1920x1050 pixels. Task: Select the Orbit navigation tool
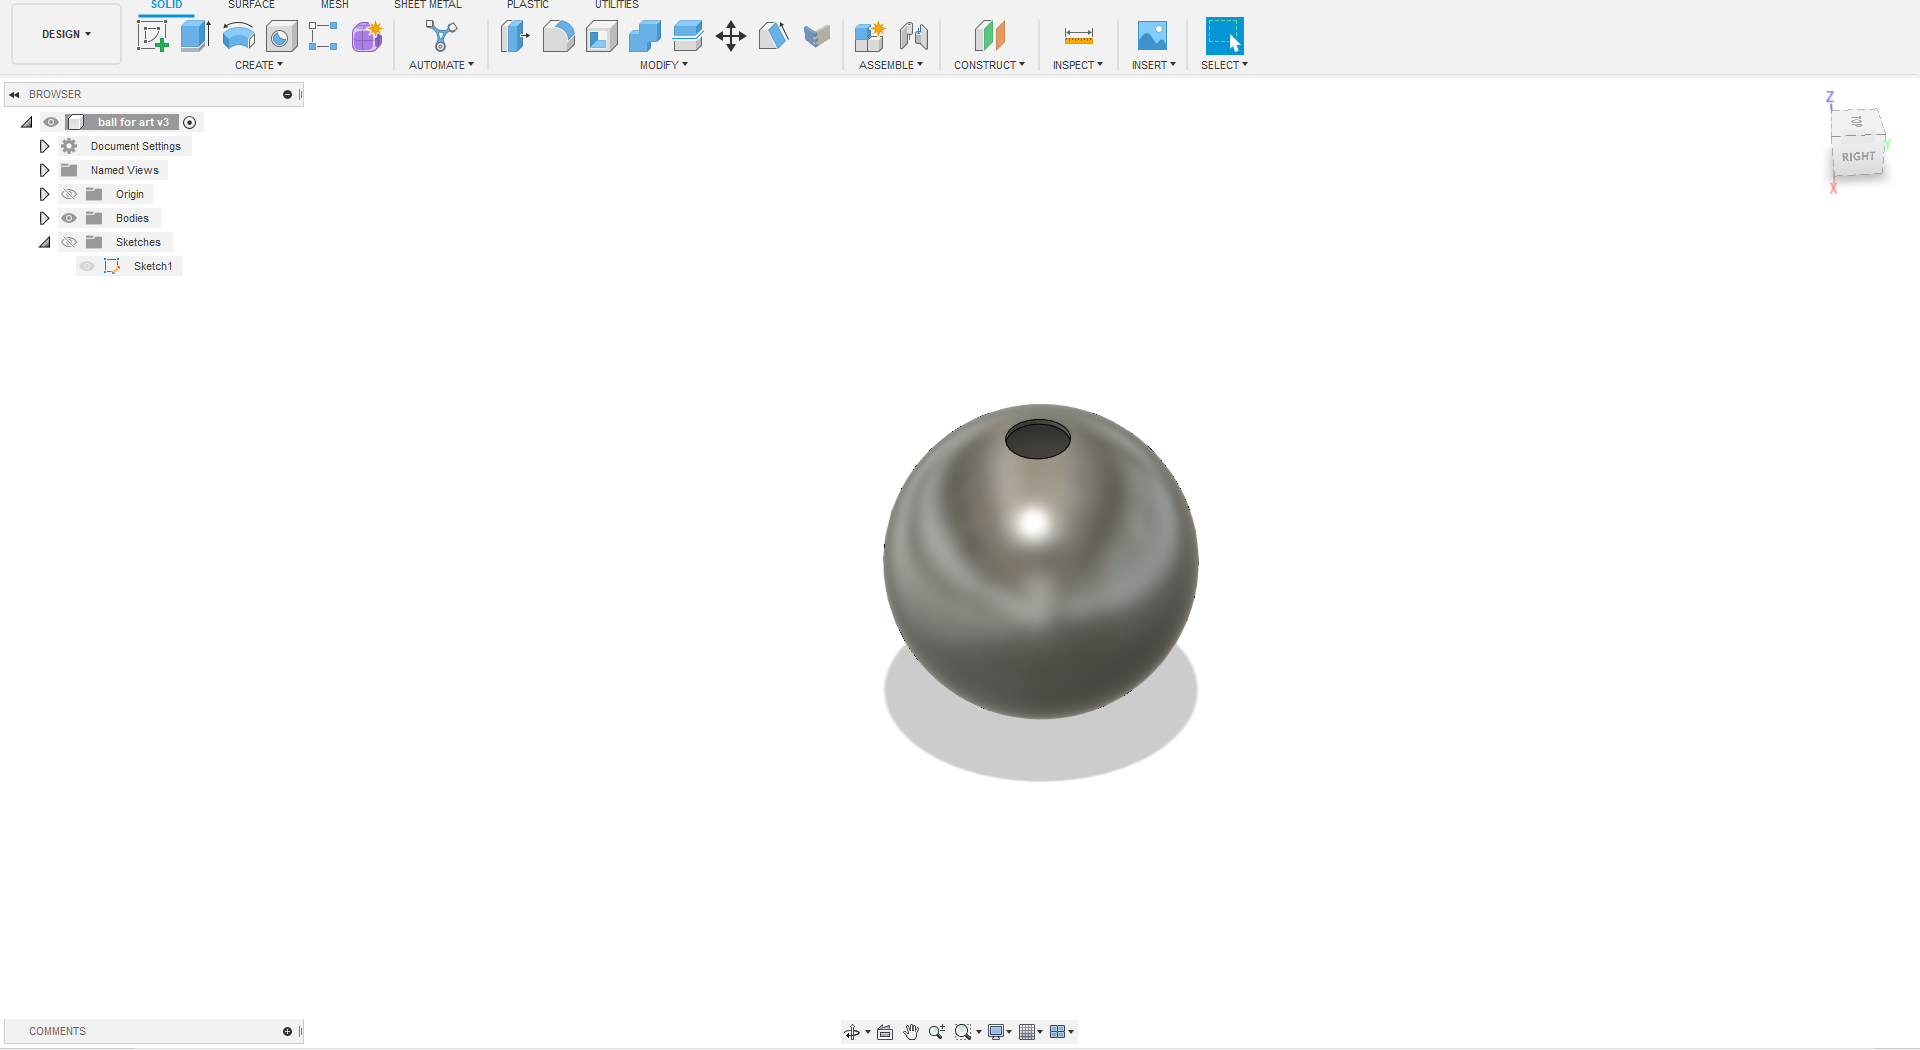[x=852, y=1032]
